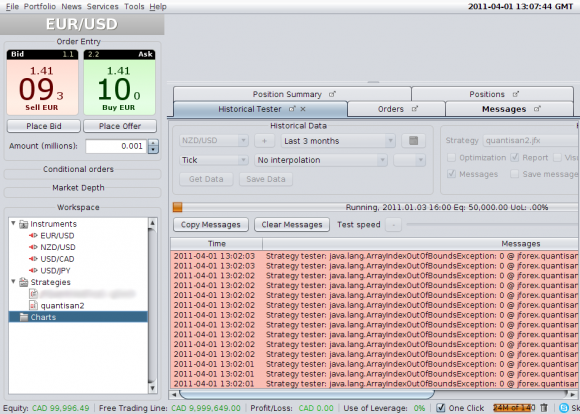Click the Test speed slider track
Viewport: 580px width, 414px height.
point(492,224)
